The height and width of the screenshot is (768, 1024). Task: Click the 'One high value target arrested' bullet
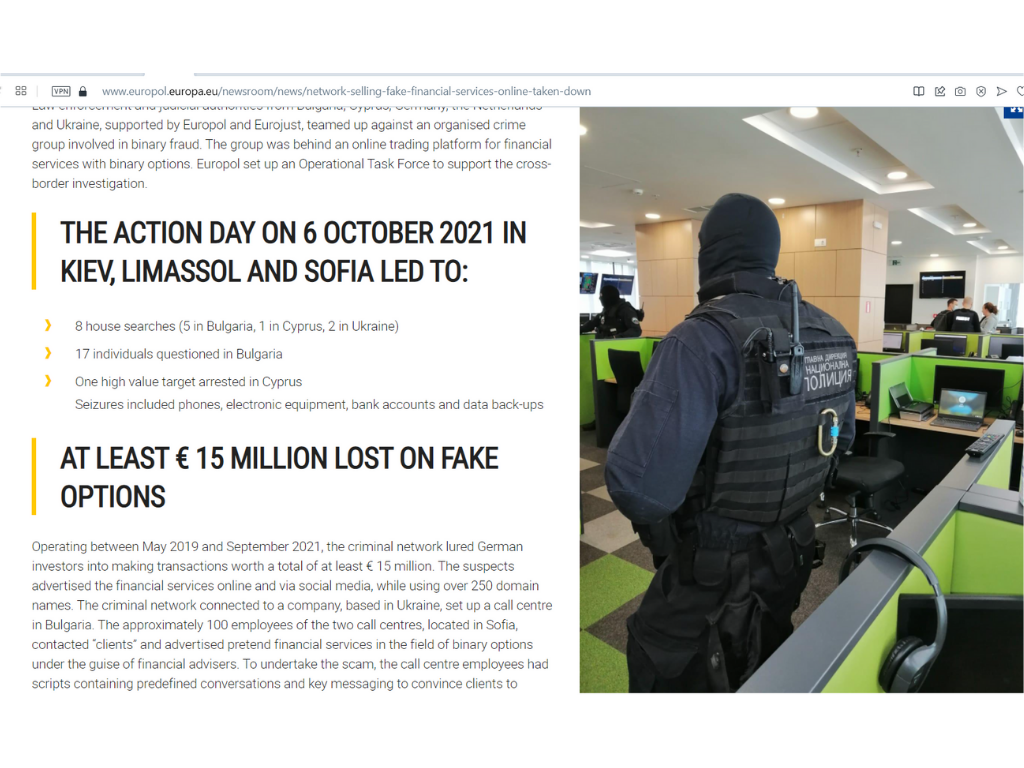[x=188, y=381]
